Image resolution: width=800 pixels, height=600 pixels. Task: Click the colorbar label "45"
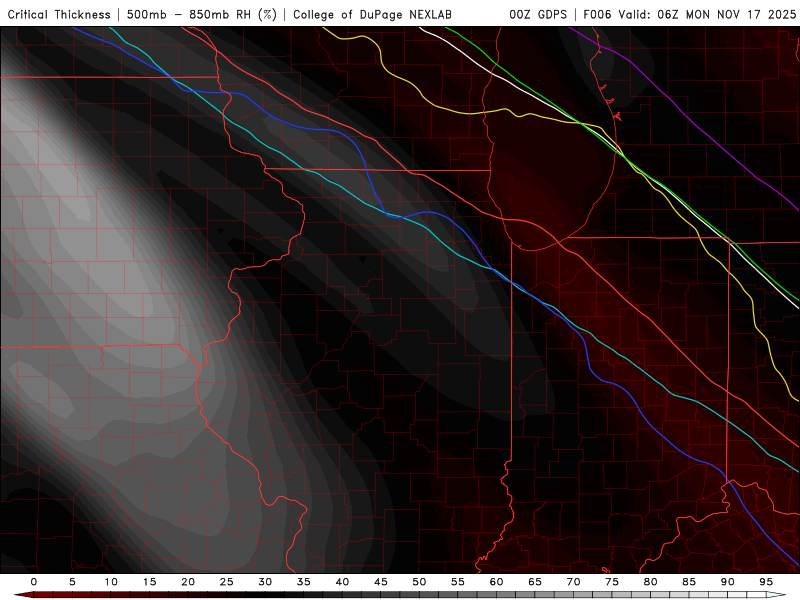click(x=381, y=582)
